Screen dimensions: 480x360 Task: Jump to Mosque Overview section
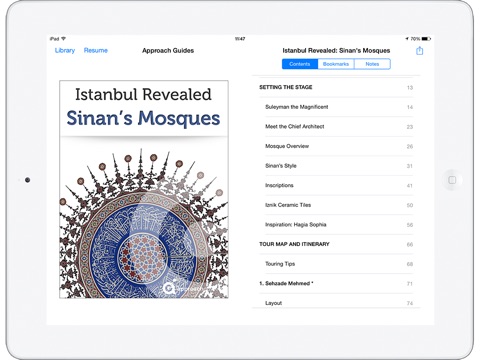tap(339, 146)
